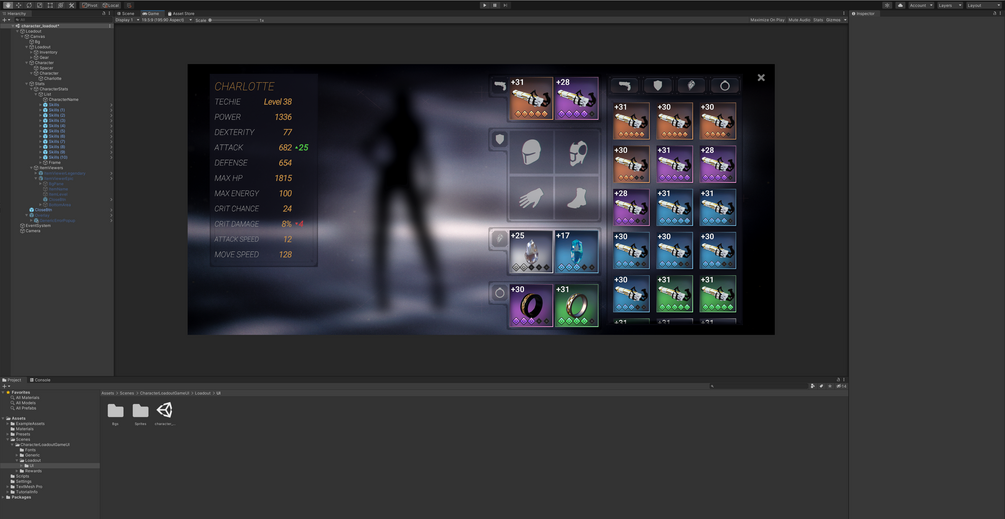1005x519 pixels.
Task: Open the Display 1 dropdown
Action: tap(127, 20)
